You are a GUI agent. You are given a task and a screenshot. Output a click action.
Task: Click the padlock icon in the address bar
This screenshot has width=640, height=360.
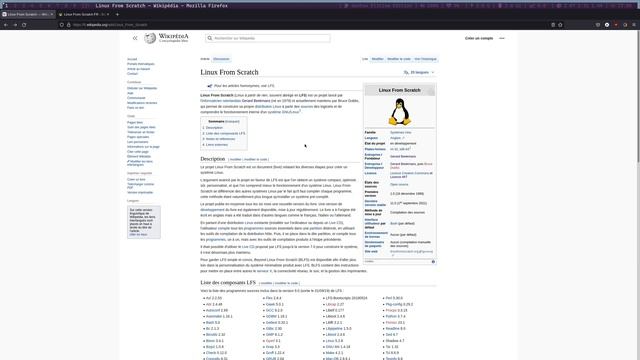[69, 25]
